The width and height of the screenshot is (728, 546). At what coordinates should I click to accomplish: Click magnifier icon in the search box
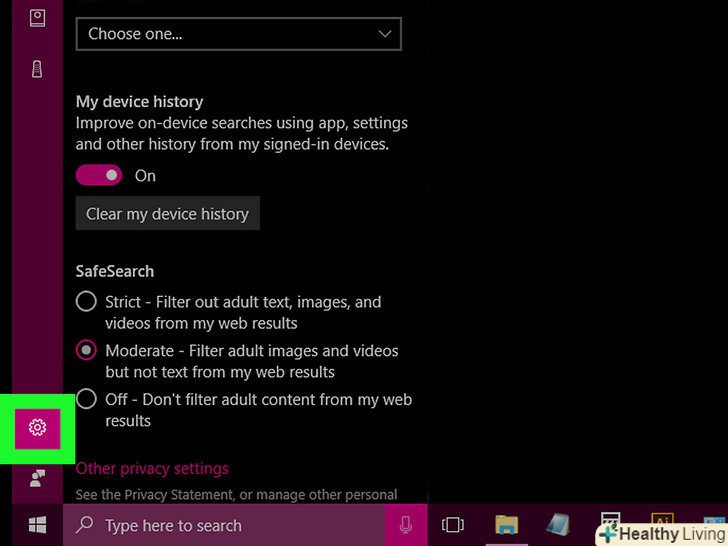[86, 525]
